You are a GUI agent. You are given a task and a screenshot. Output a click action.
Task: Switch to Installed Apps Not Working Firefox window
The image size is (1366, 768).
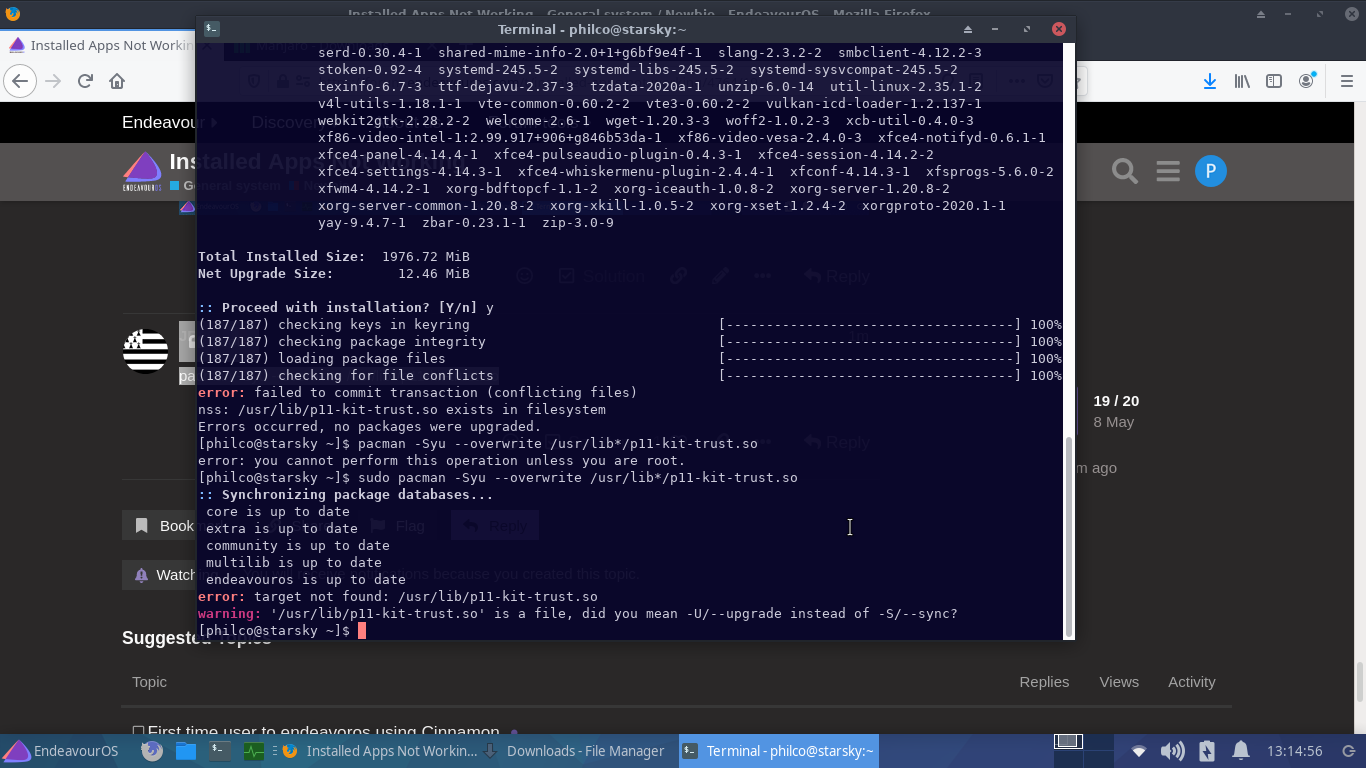(x=379, y=751)
